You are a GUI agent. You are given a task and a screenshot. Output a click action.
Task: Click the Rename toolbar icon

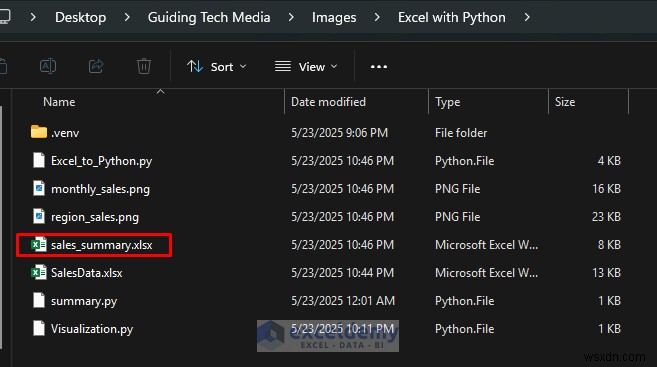tap(48, 66)
